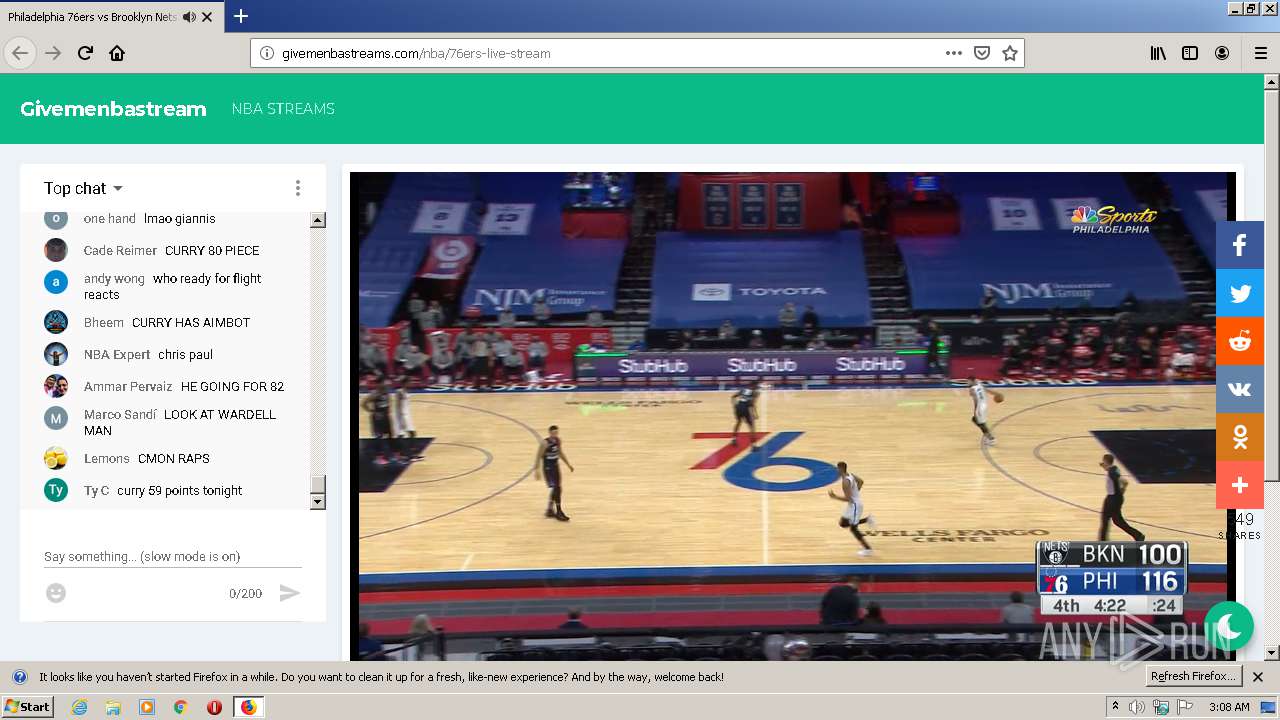
Task: Send the chat message arrow
Action: click(x=289, y=593)
